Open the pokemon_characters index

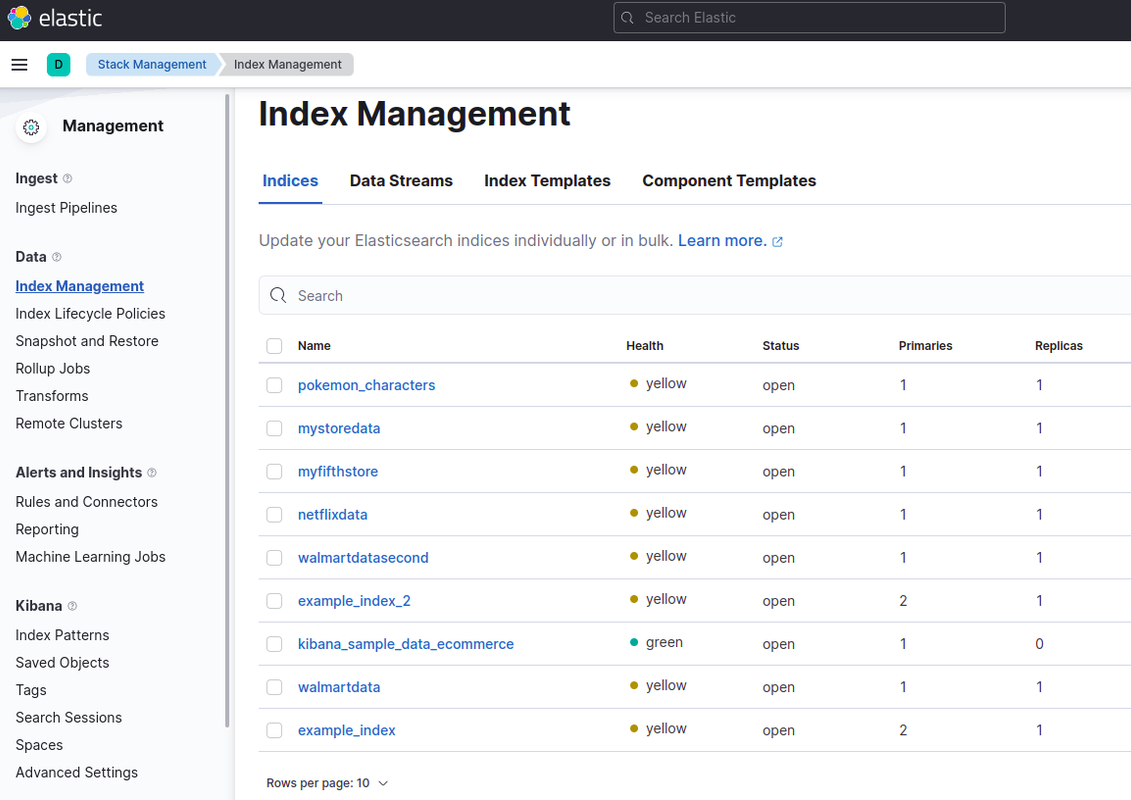point(366,385)
